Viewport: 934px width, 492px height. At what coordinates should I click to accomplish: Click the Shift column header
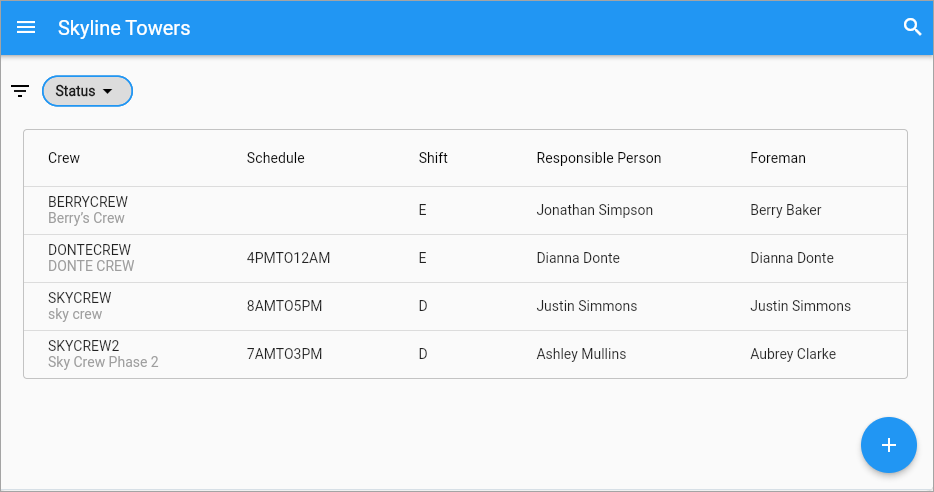tap(432, 158)
